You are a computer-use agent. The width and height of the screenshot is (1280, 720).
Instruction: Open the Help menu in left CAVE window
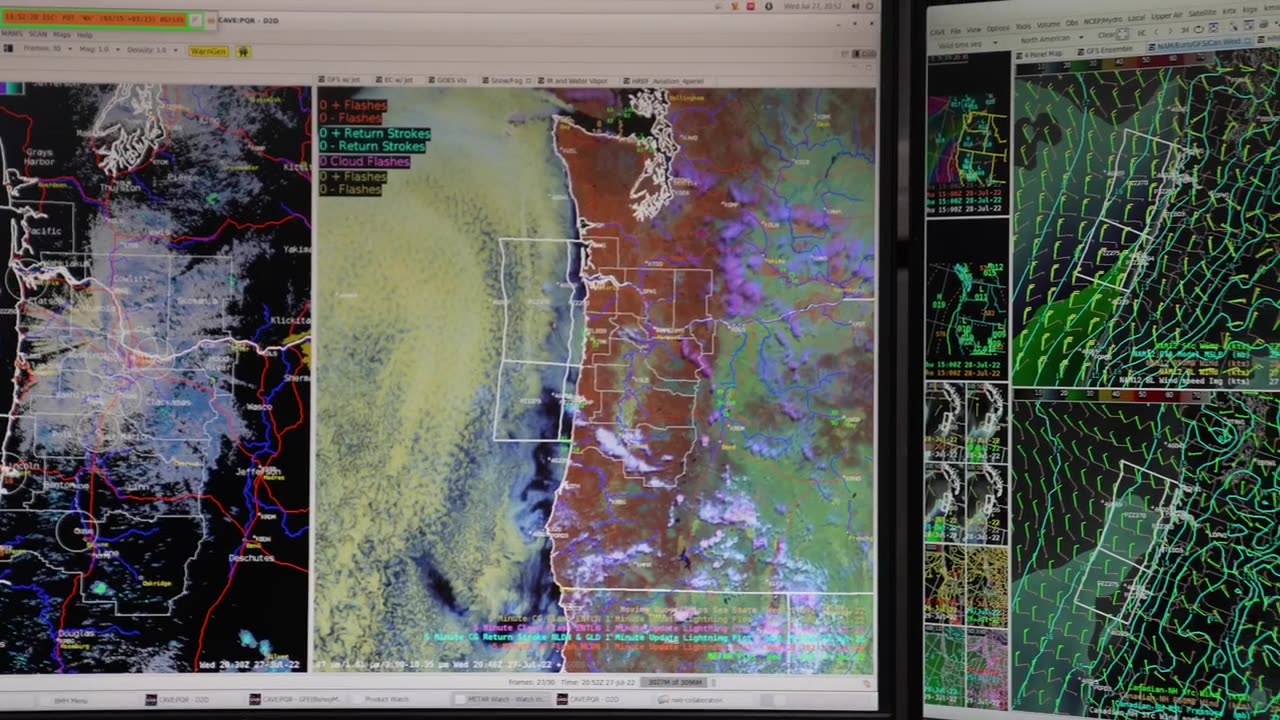coord(85,35)
